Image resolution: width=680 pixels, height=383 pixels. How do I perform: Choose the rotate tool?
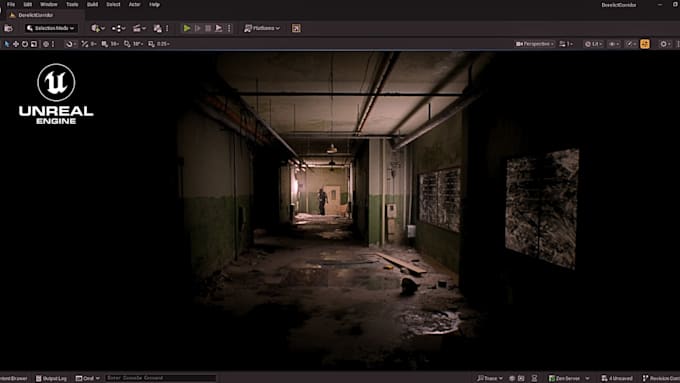pos(25,44)
